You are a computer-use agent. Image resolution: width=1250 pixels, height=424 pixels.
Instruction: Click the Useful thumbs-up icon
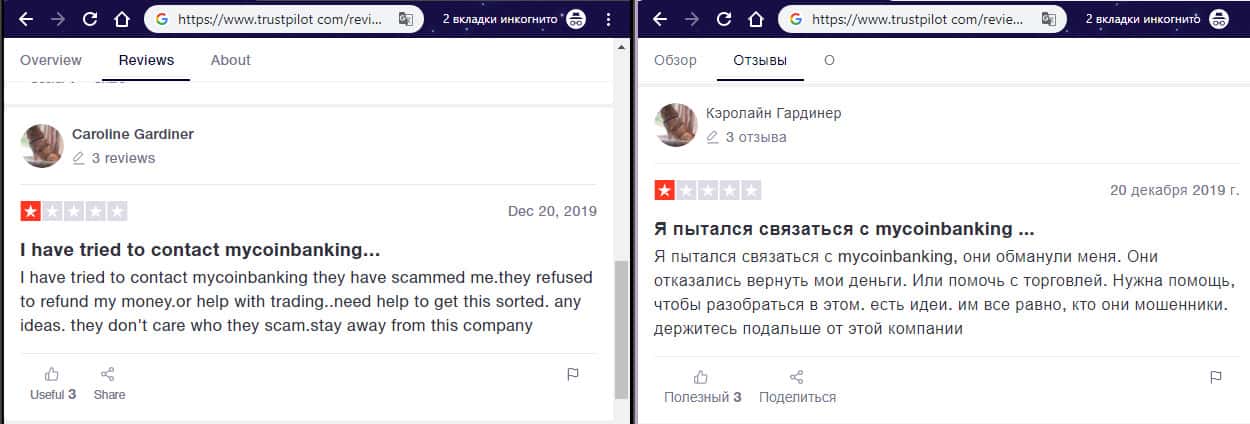tap(52, 375)
